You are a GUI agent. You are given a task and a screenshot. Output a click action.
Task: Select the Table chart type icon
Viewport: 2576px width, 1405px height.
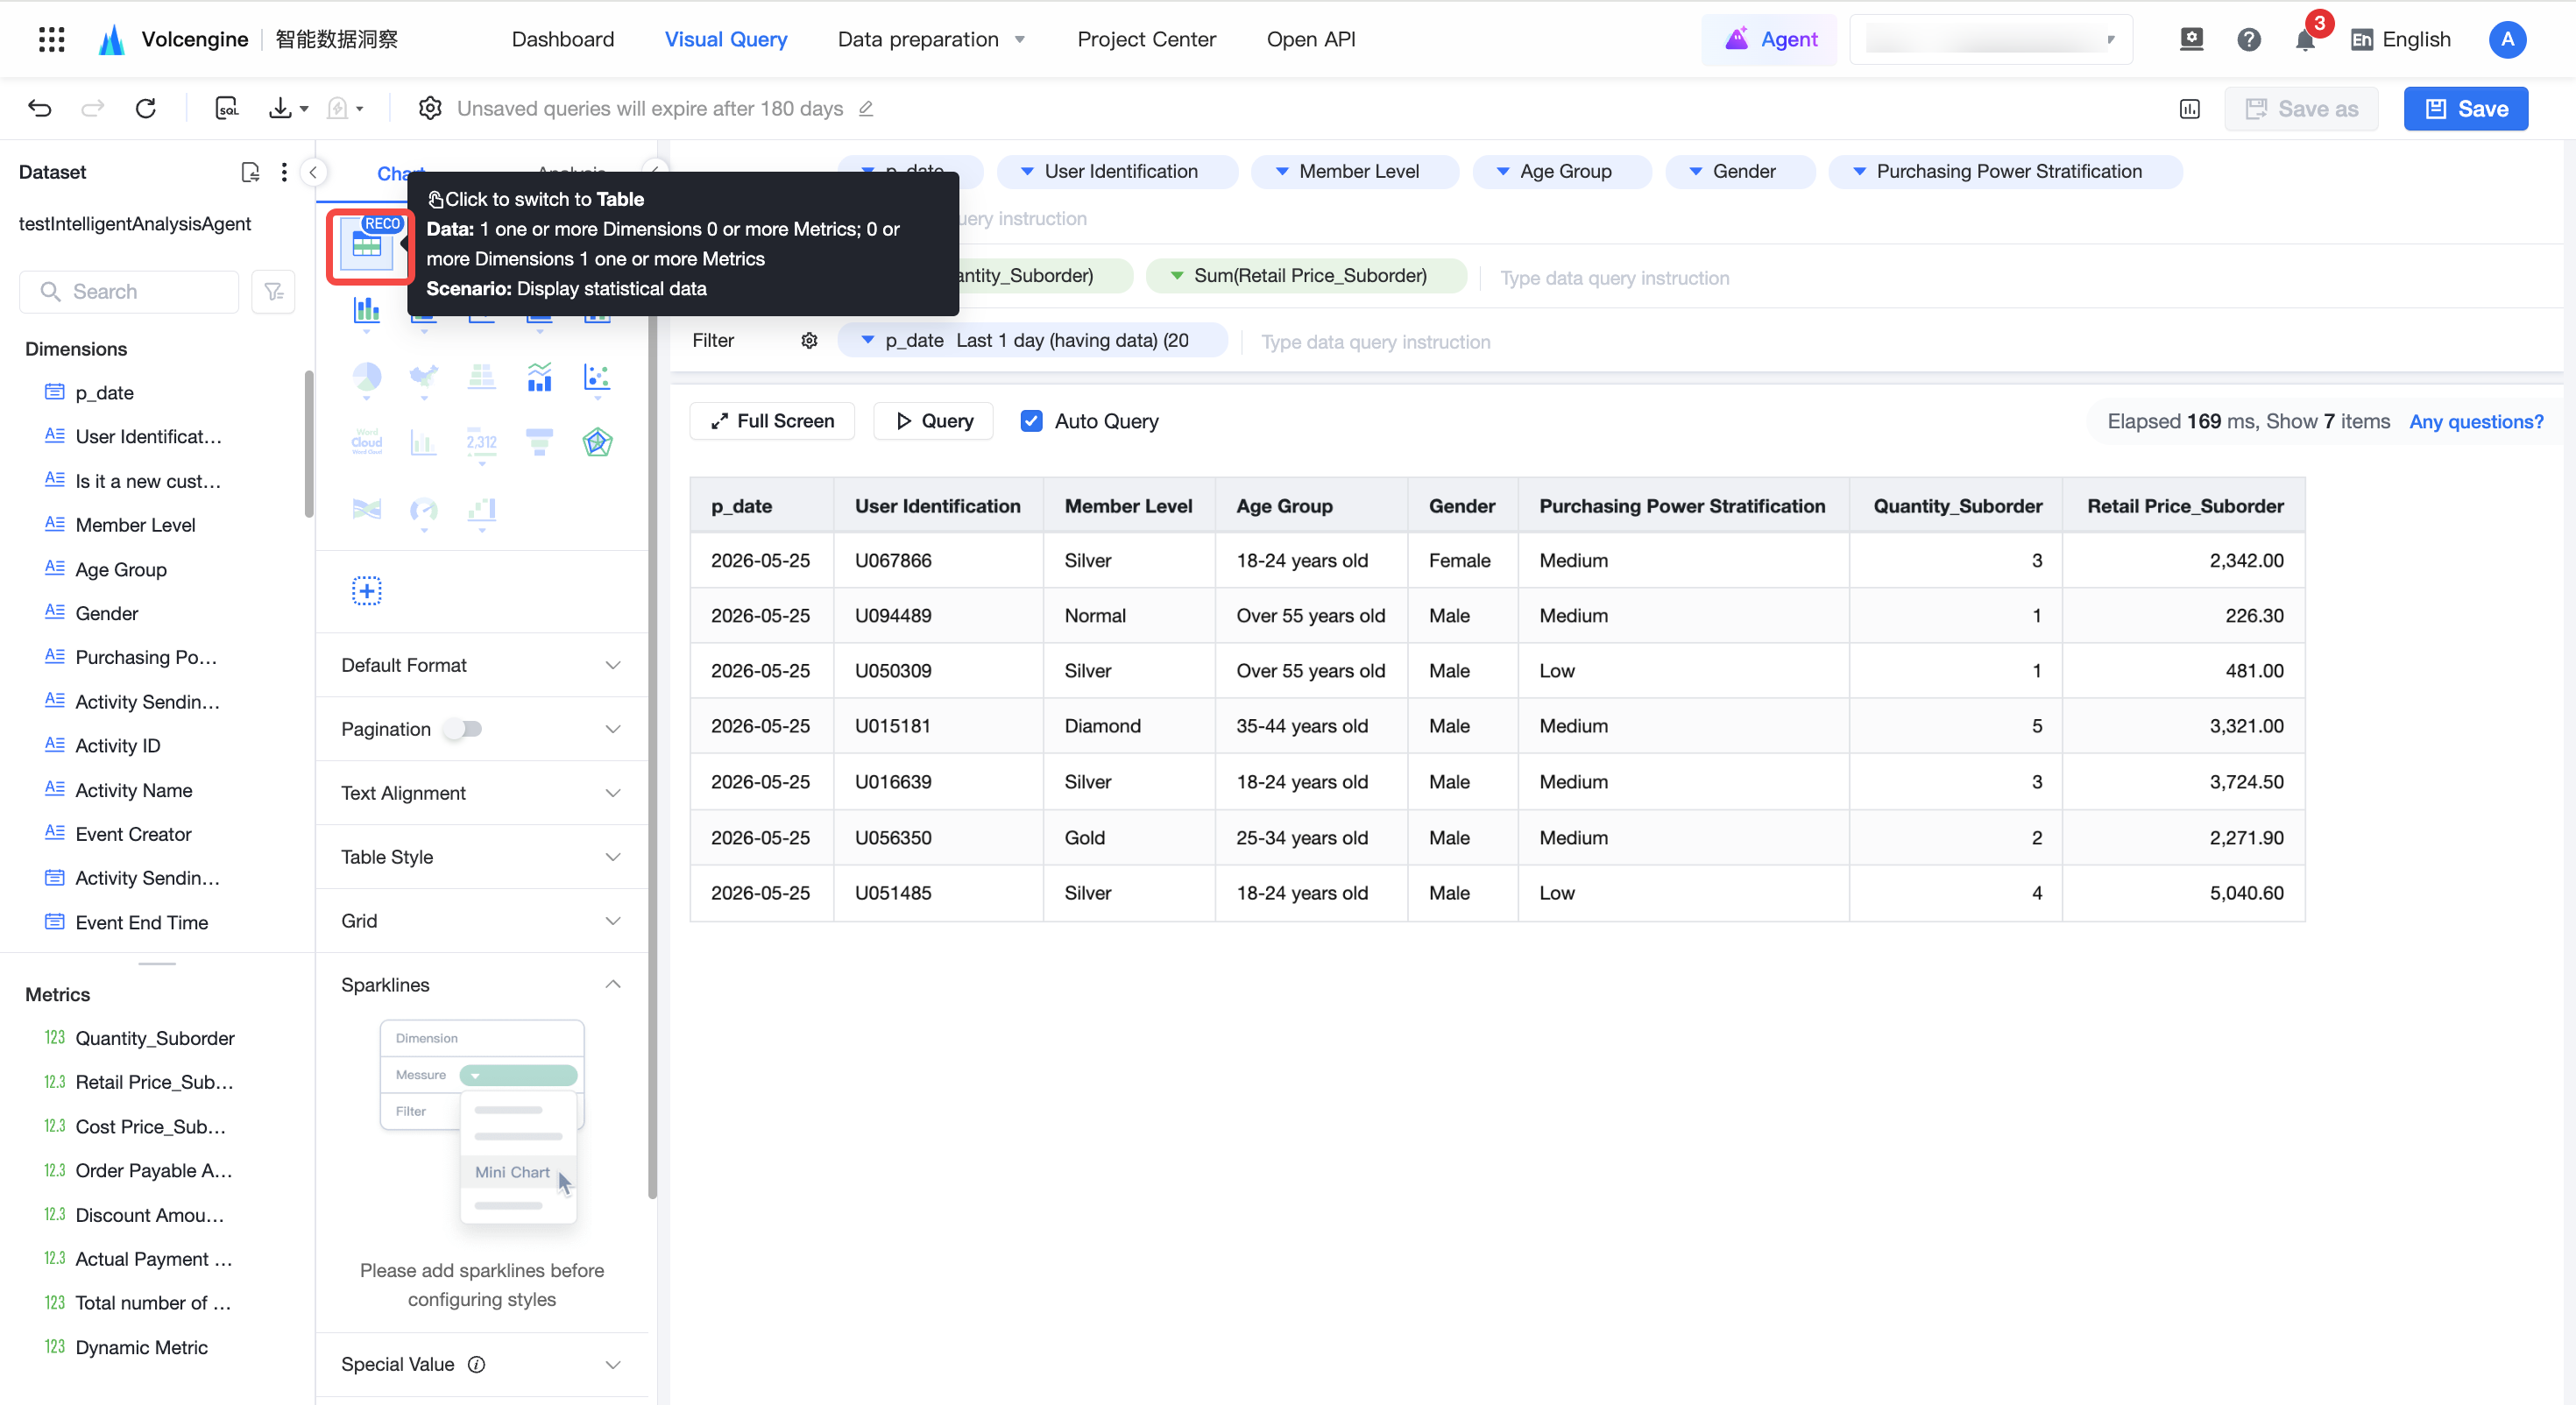pos(367,245)
